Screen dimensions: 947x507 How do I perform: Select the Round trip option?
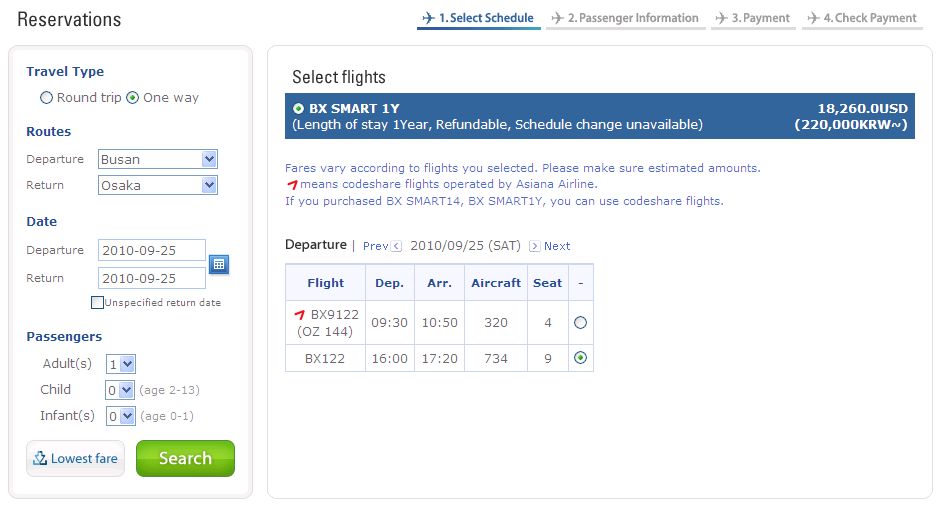pyautogui.click(x=46, y=98)
